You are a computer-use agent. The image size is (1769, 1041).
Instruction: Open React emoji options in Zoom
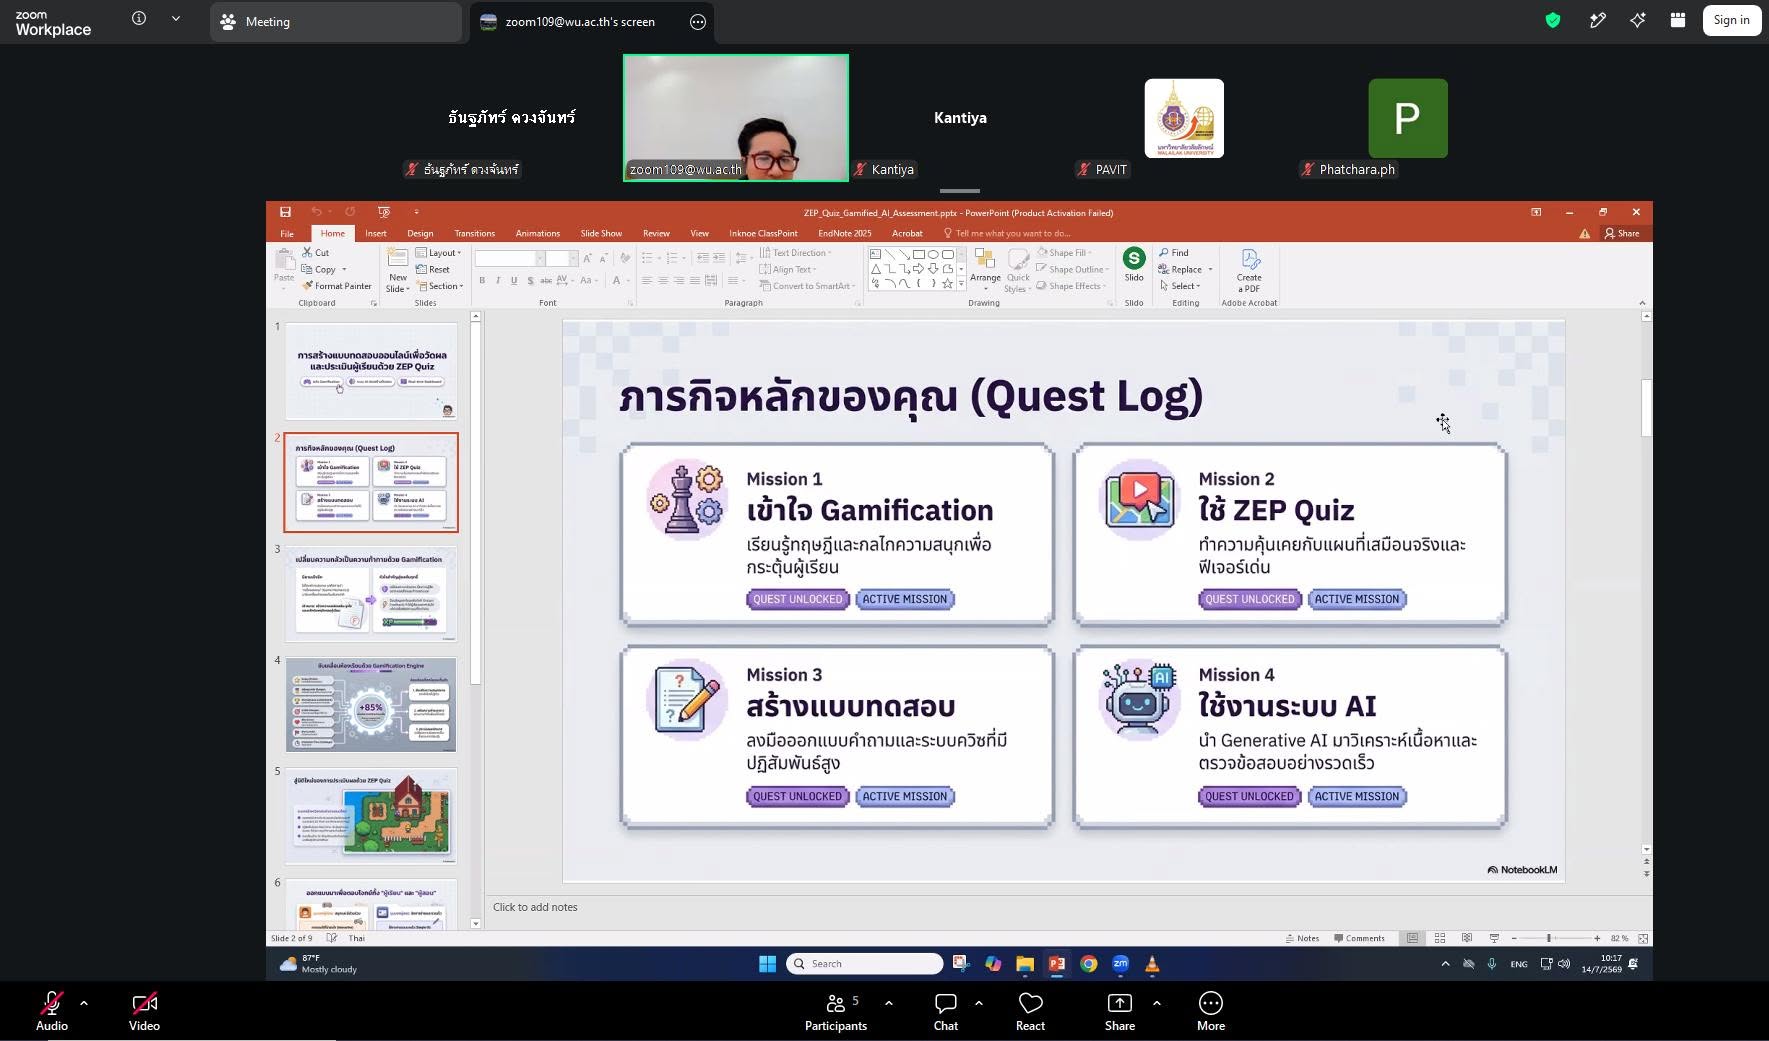pos(1030,1011)
